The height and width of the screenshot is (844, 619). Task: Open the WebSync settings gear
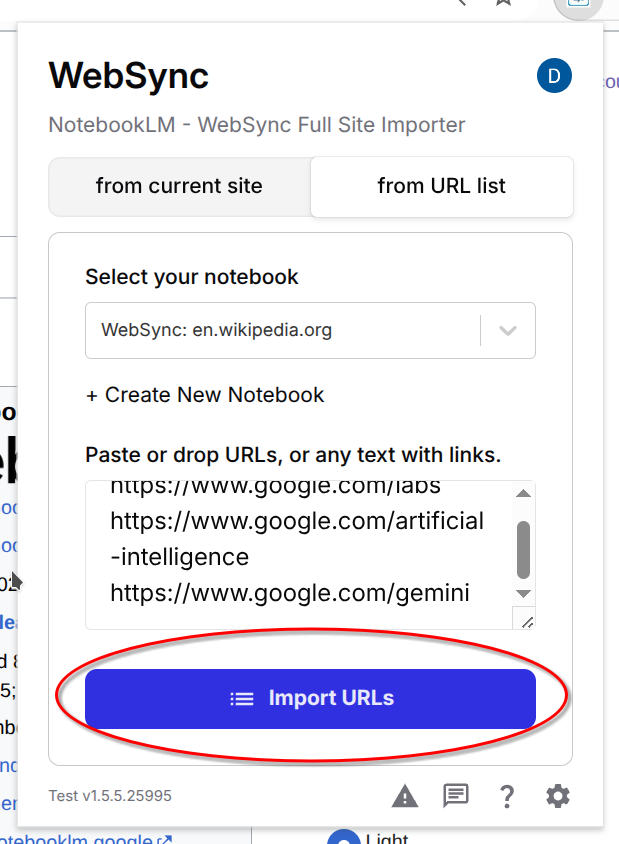557,796
